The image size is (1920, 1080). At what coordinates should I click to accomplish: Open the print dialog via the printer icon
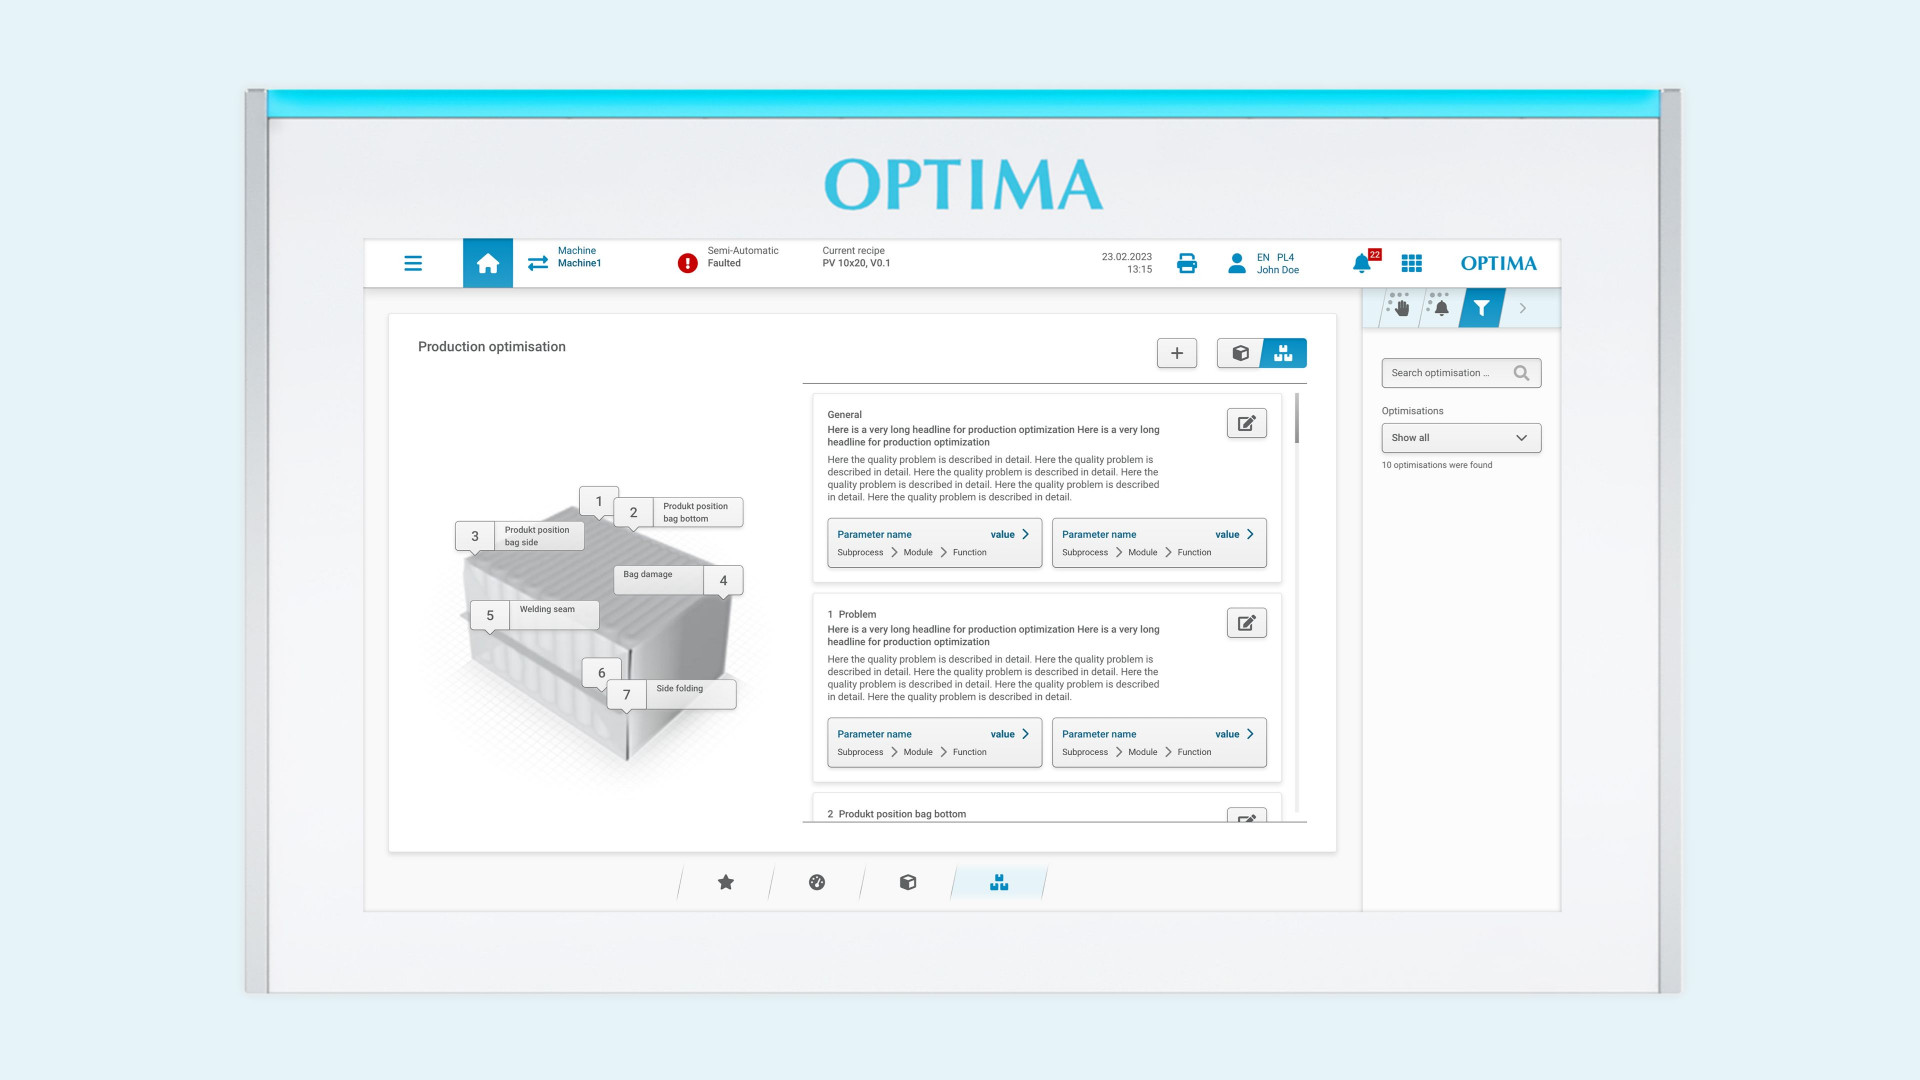point(1186,263)
